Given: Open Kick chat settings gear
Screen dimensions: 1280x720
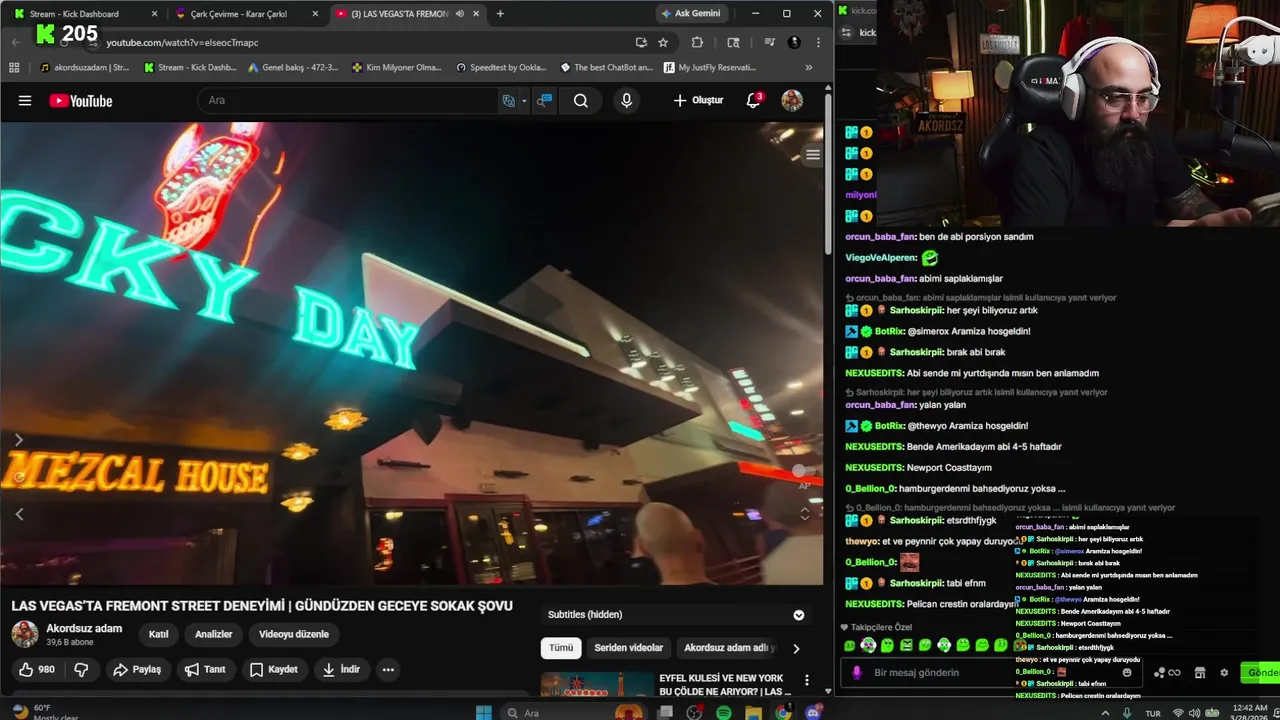Looking at the screenshot, I should click(1224, 673).
